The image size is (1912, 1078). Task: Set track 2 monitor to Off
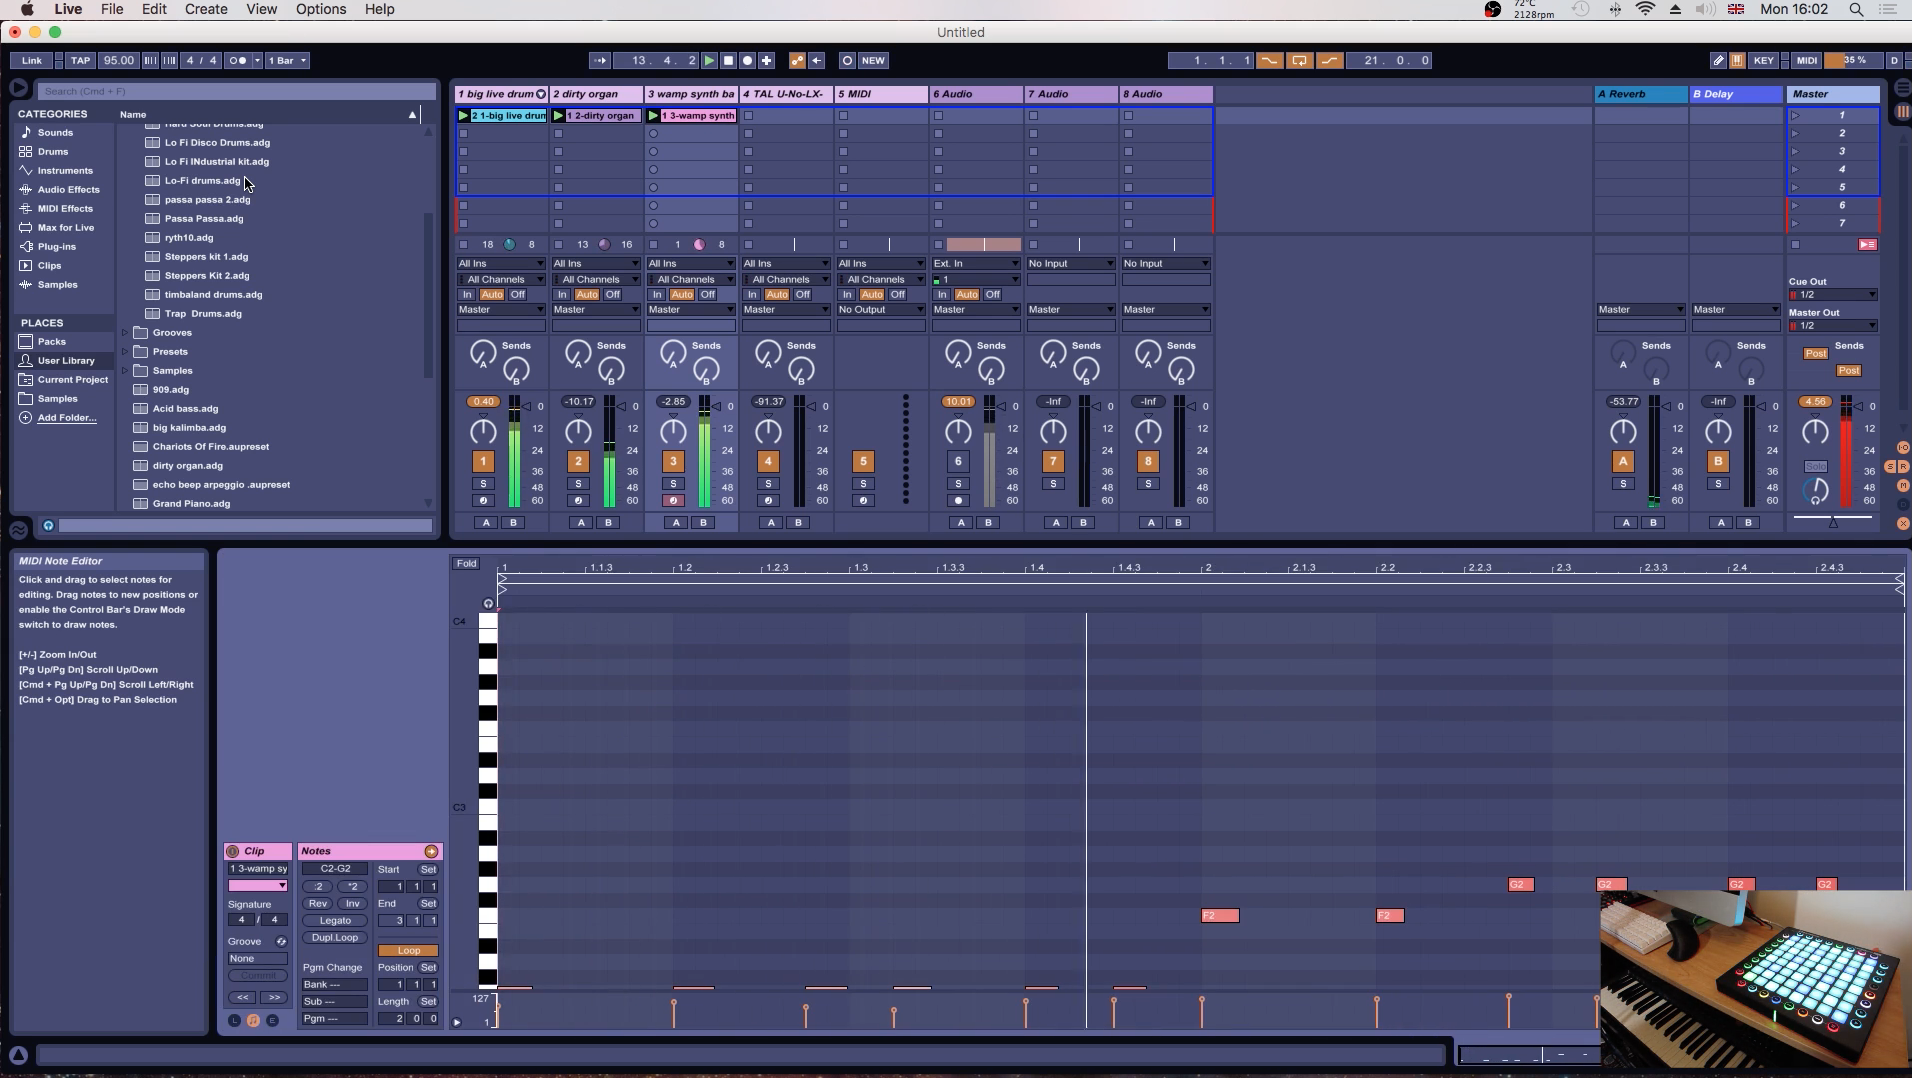613,294
